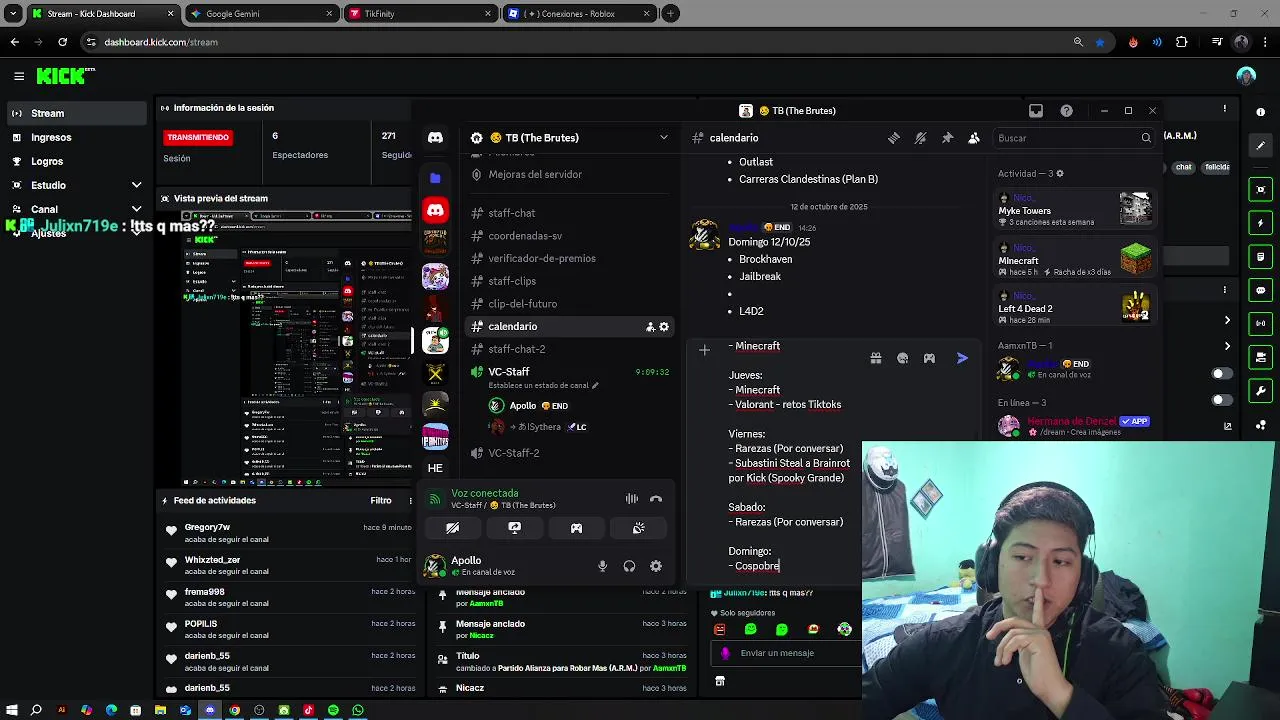Viewport: 1280px width, 720px height.
Task: Switch to Google Gemini browser tab
Action: [x=264, y=14]
